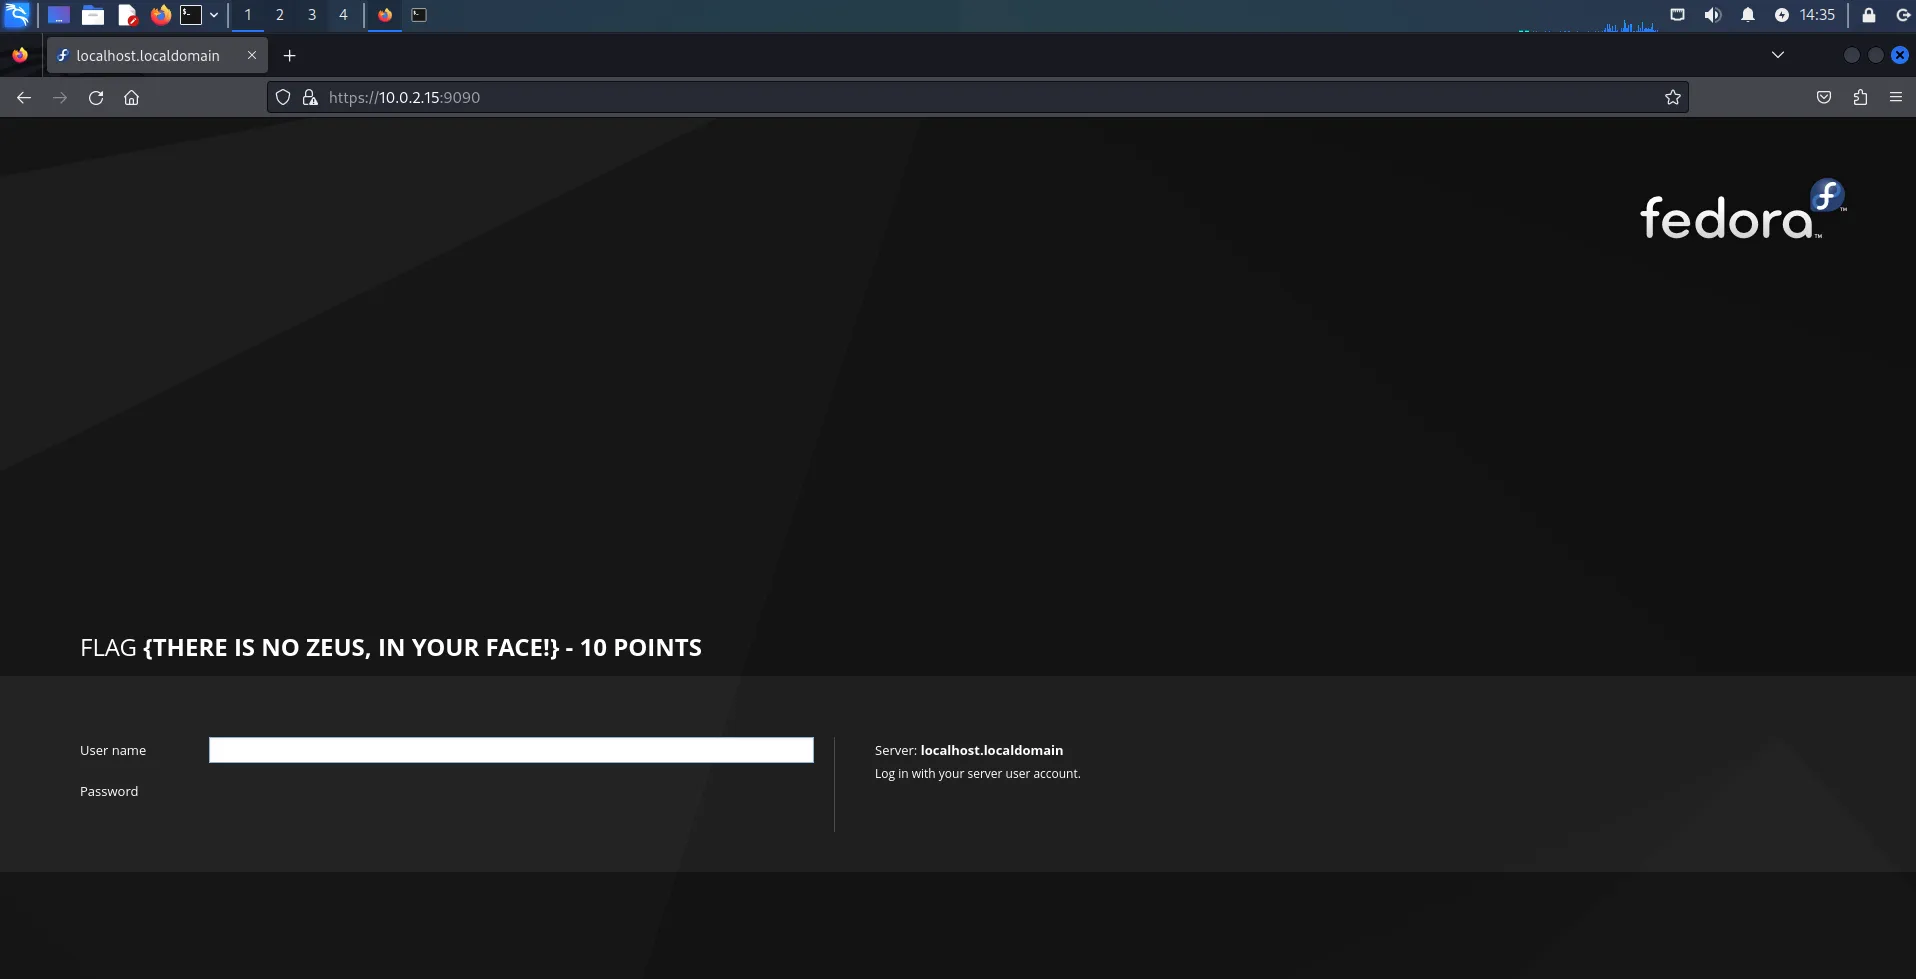1916x979 pixels.
Task: Expand the terminal taskbar dropdown arrow
Action: [x=214, y=14]
